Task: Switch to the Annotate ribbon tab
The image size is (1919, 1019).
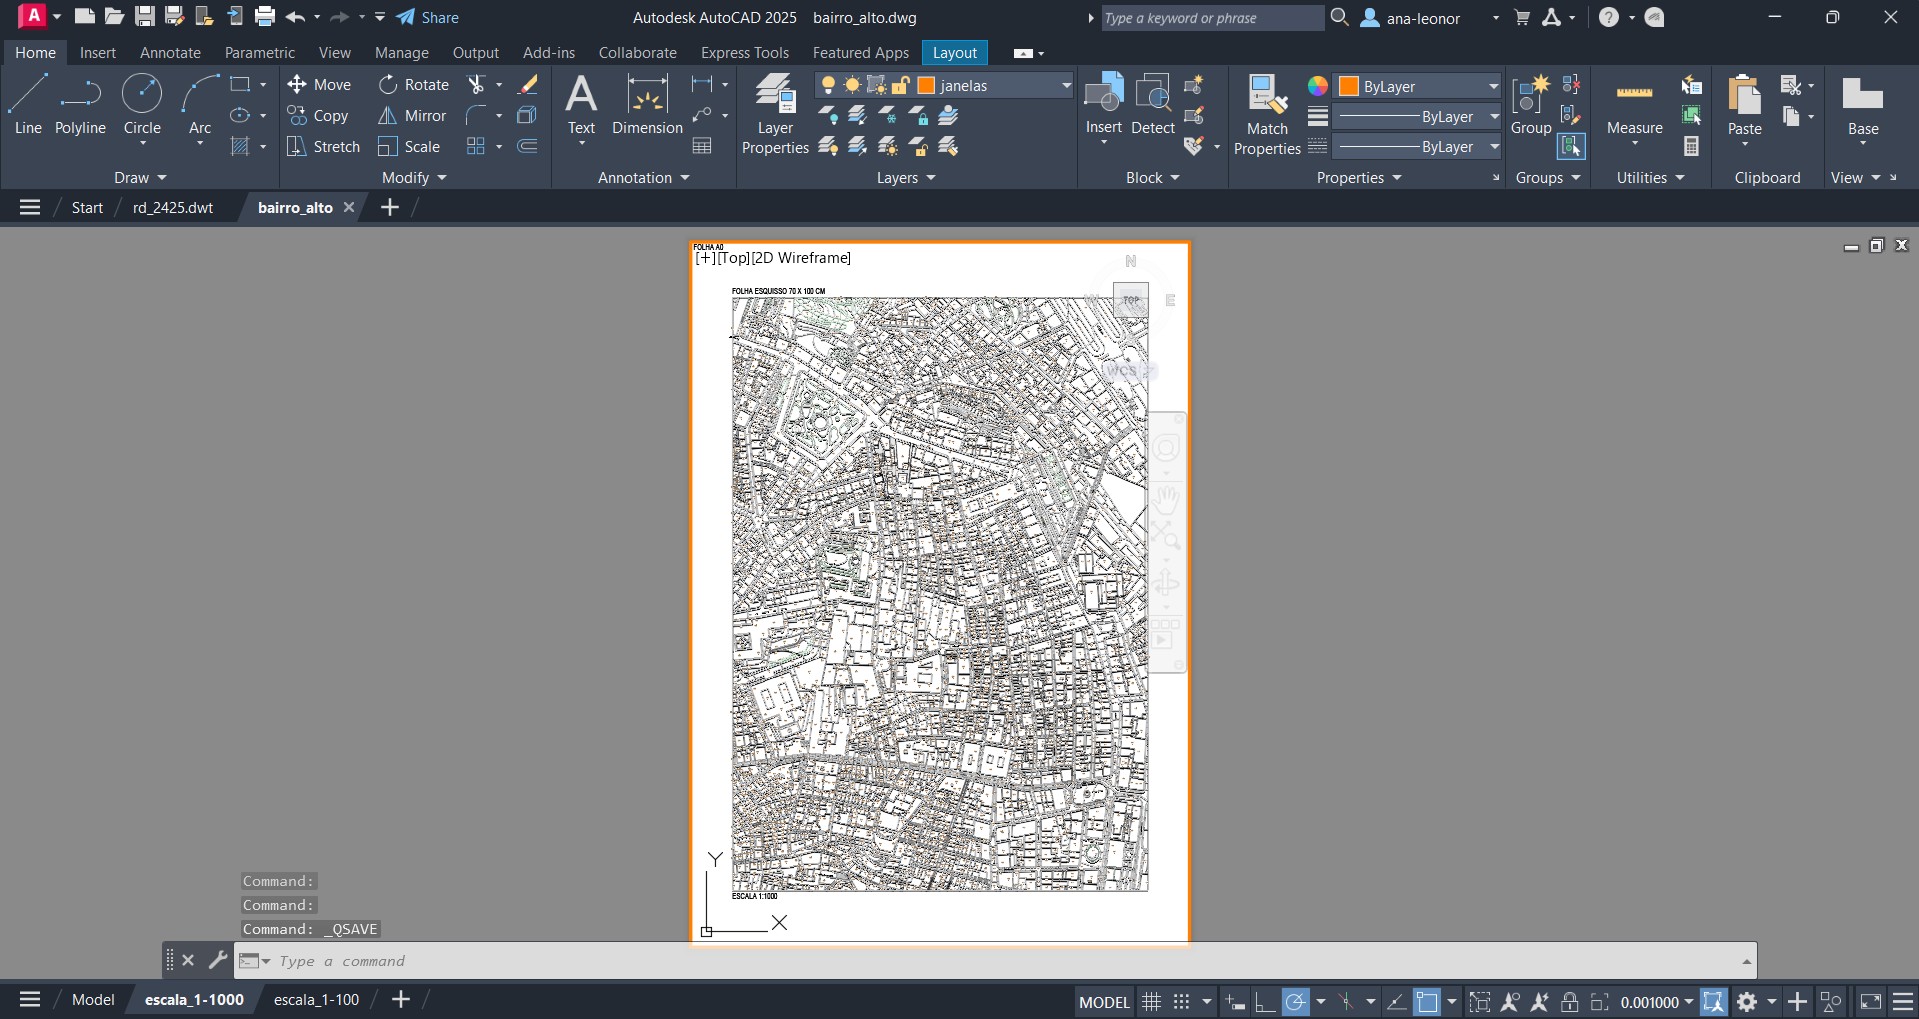Action: pyautogui.click(x=170, y=53)
